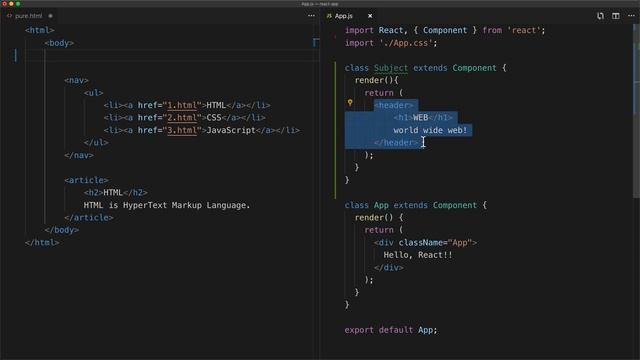Click the closing </header> tag

point(396,142)
